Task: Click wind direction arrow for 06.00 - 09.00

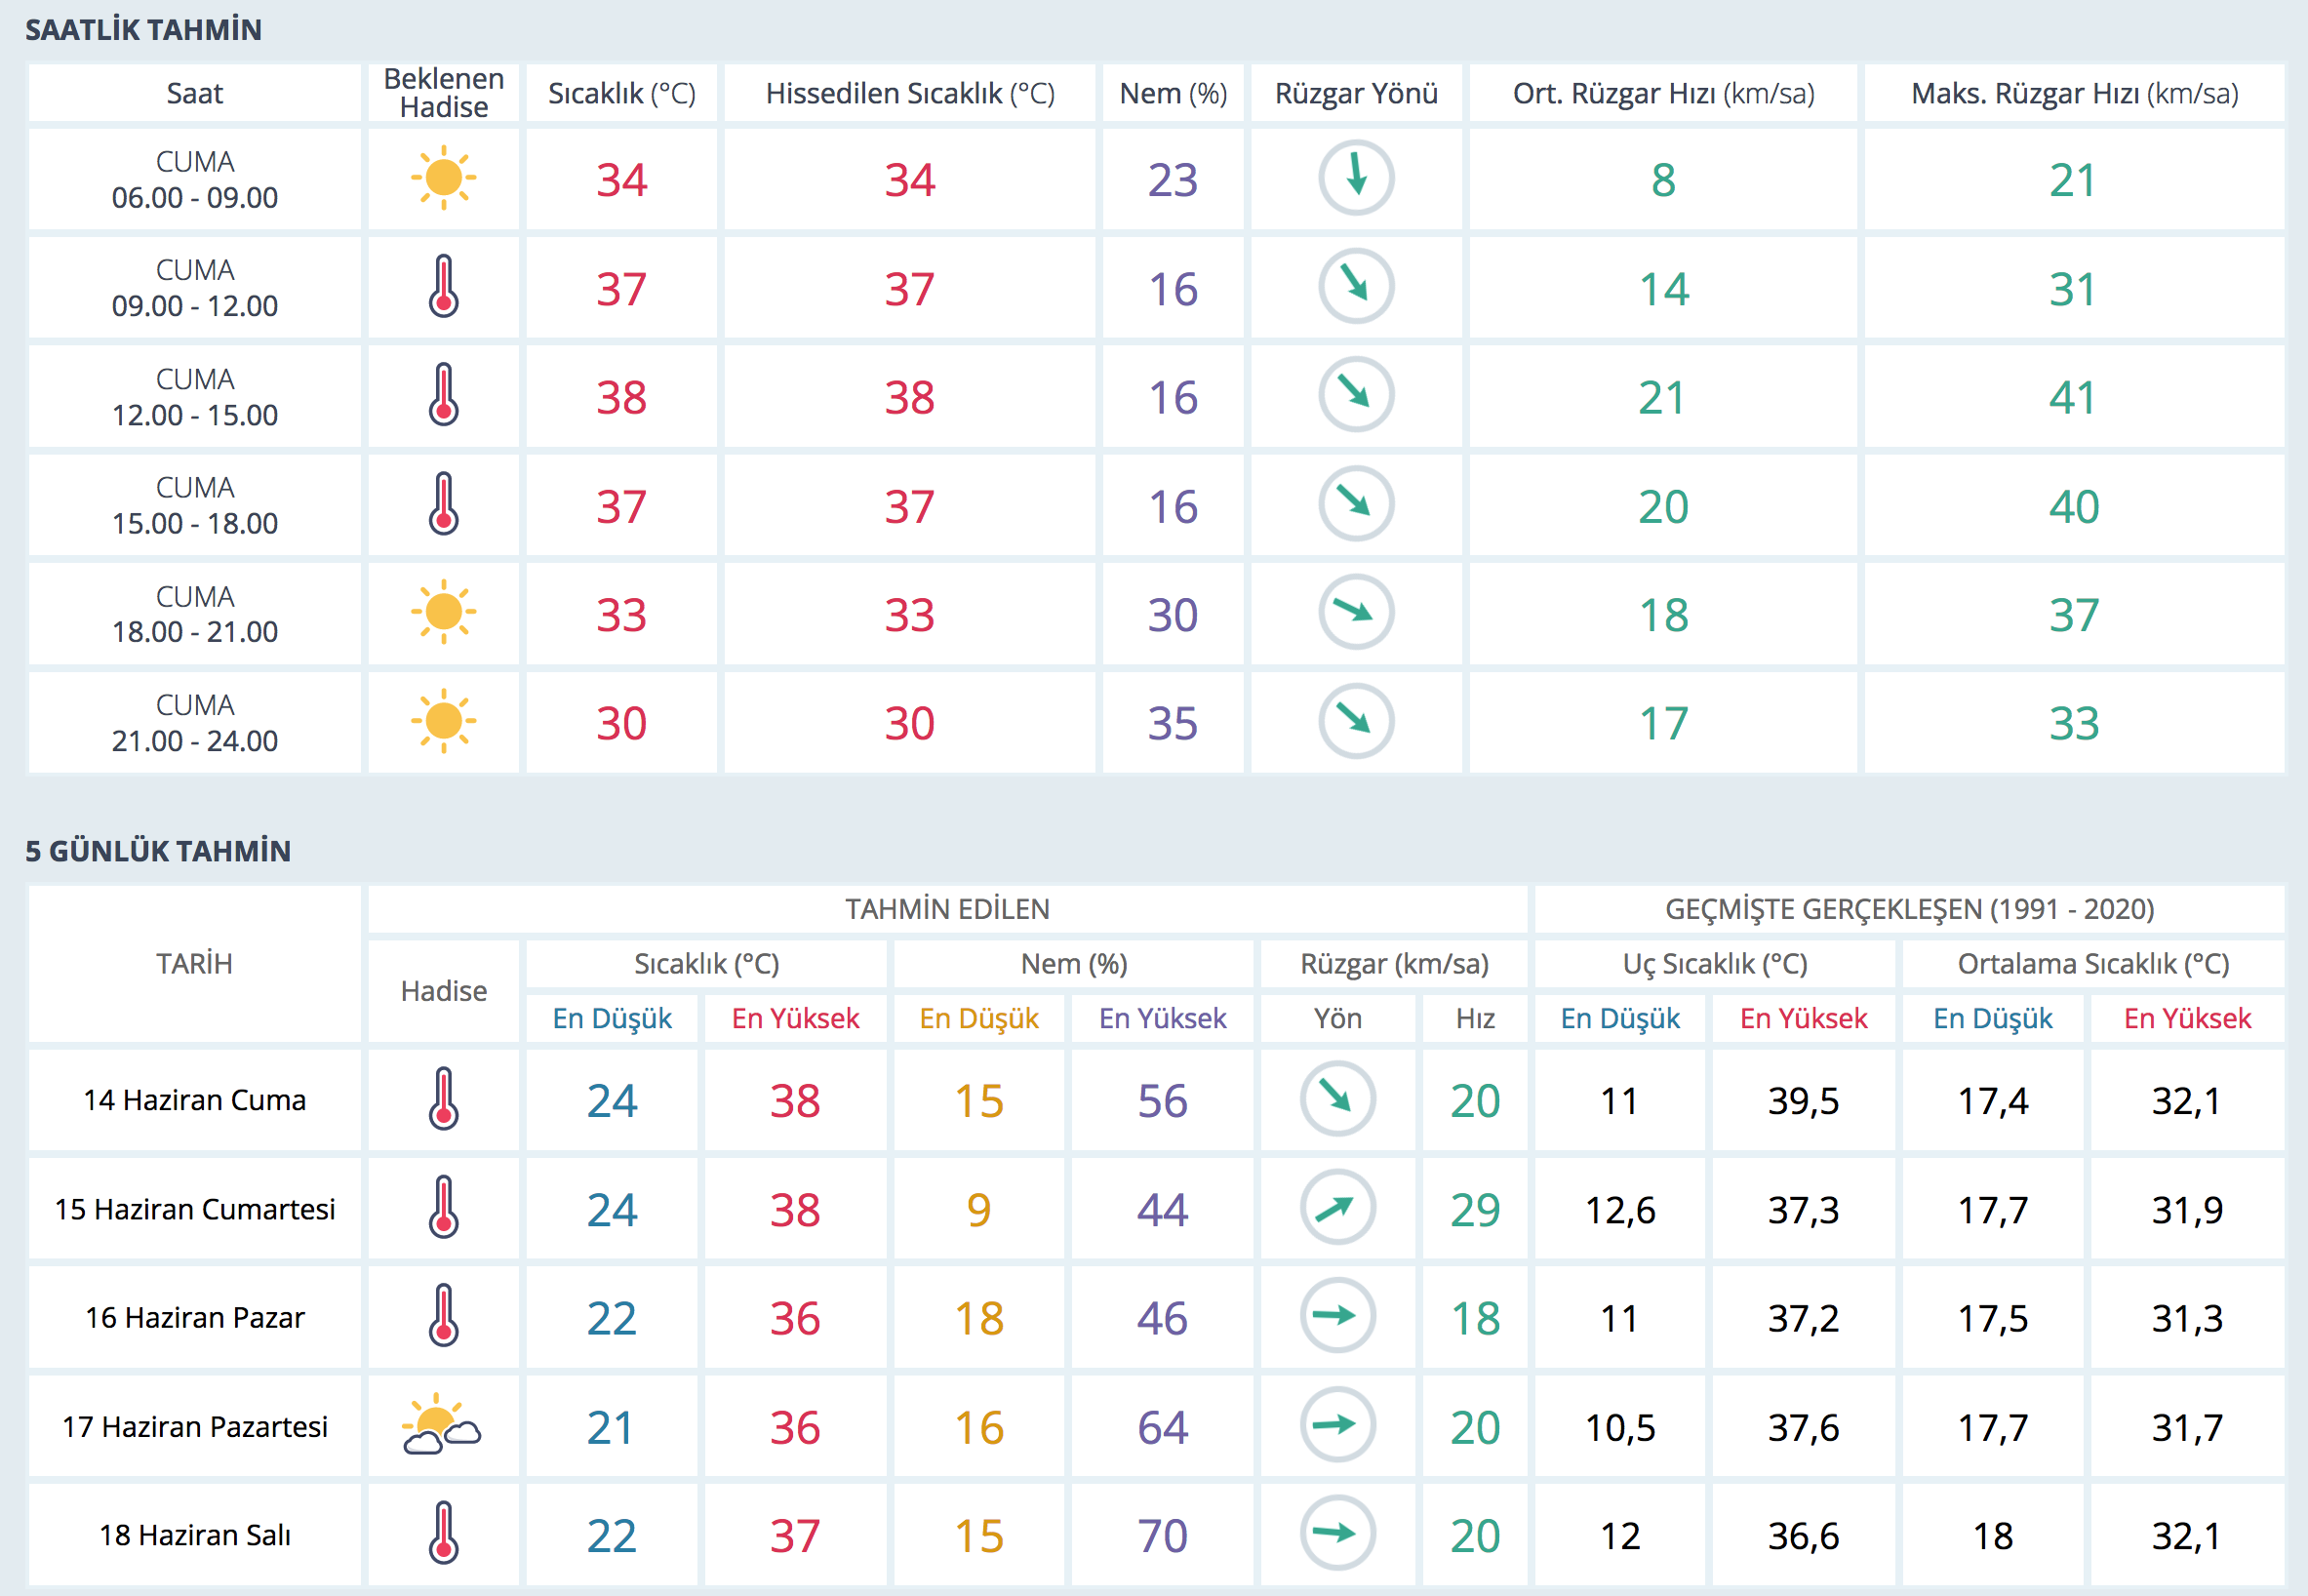Action: click(1355, 178)
